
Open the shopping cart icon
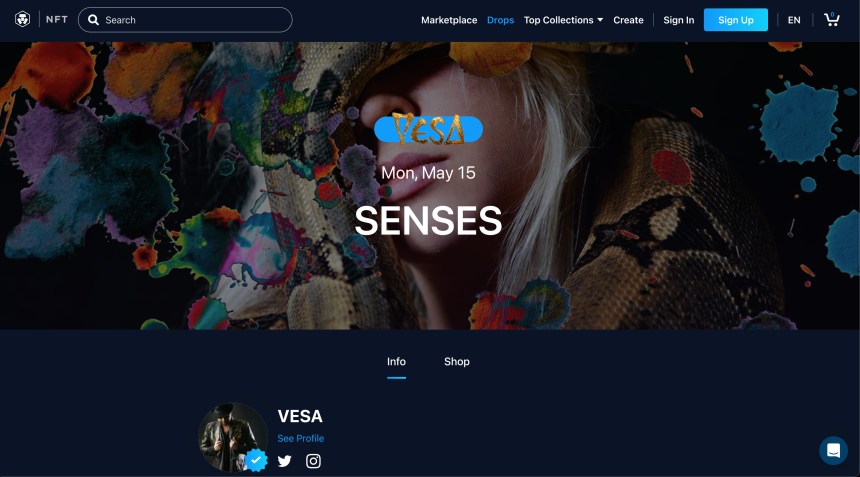click(x=831, y=20)
